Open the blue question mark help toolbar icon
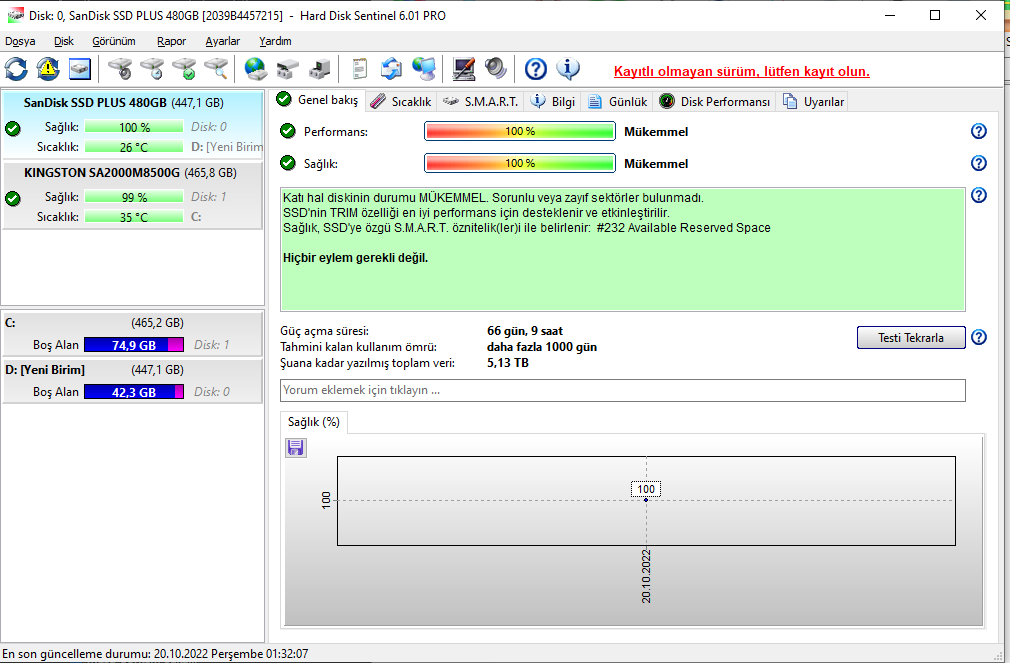This screenshot has height=663, width=1010. (536, 69)
